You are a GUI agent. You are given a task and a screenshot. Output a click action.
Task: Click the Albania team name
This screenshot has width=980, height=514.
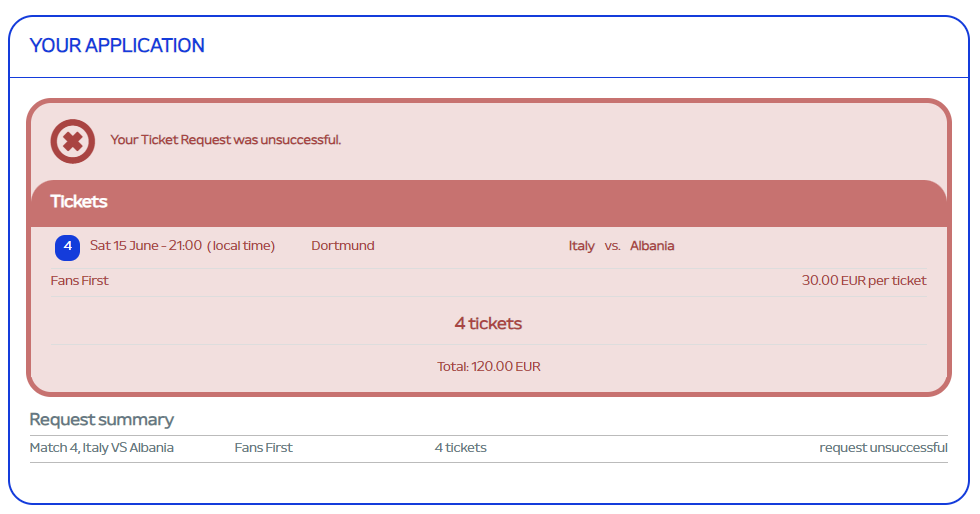click(x=652, y=246)
